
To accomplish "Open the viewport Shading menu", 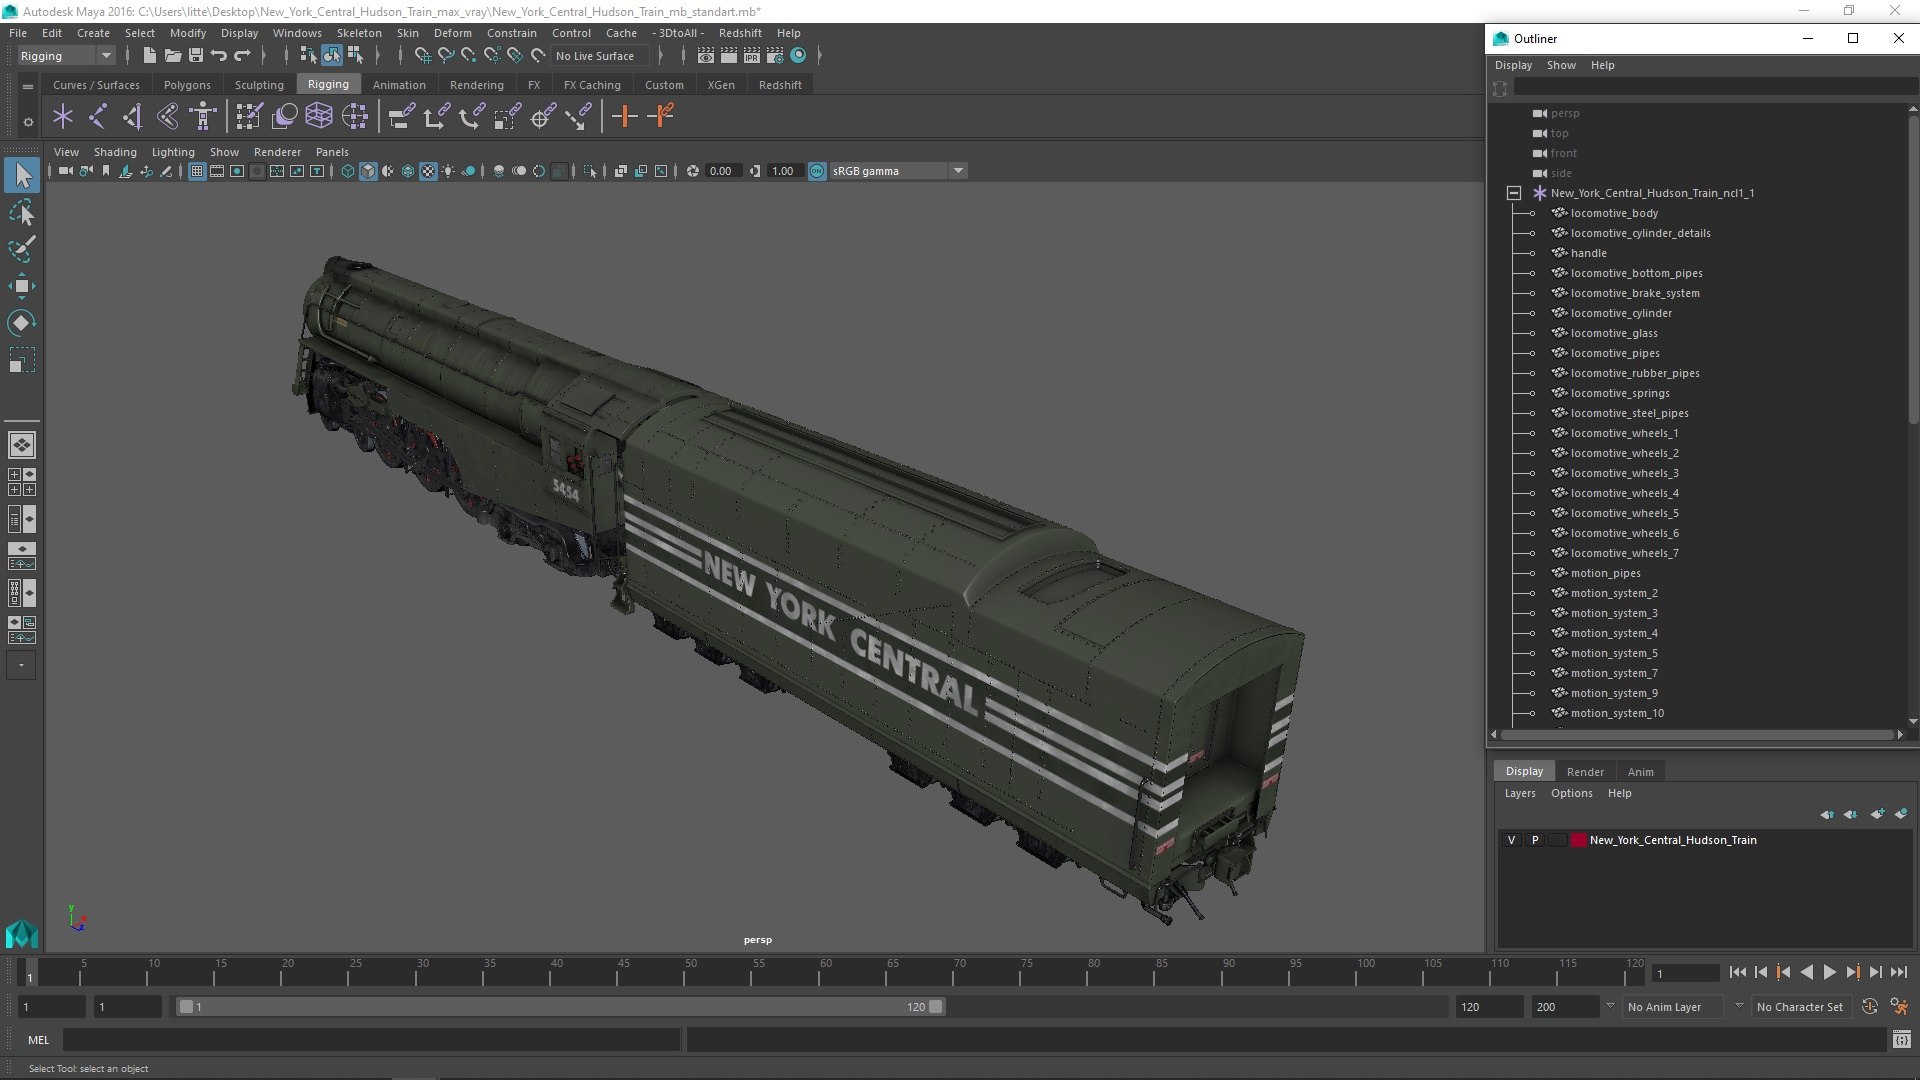I will 115,152.
